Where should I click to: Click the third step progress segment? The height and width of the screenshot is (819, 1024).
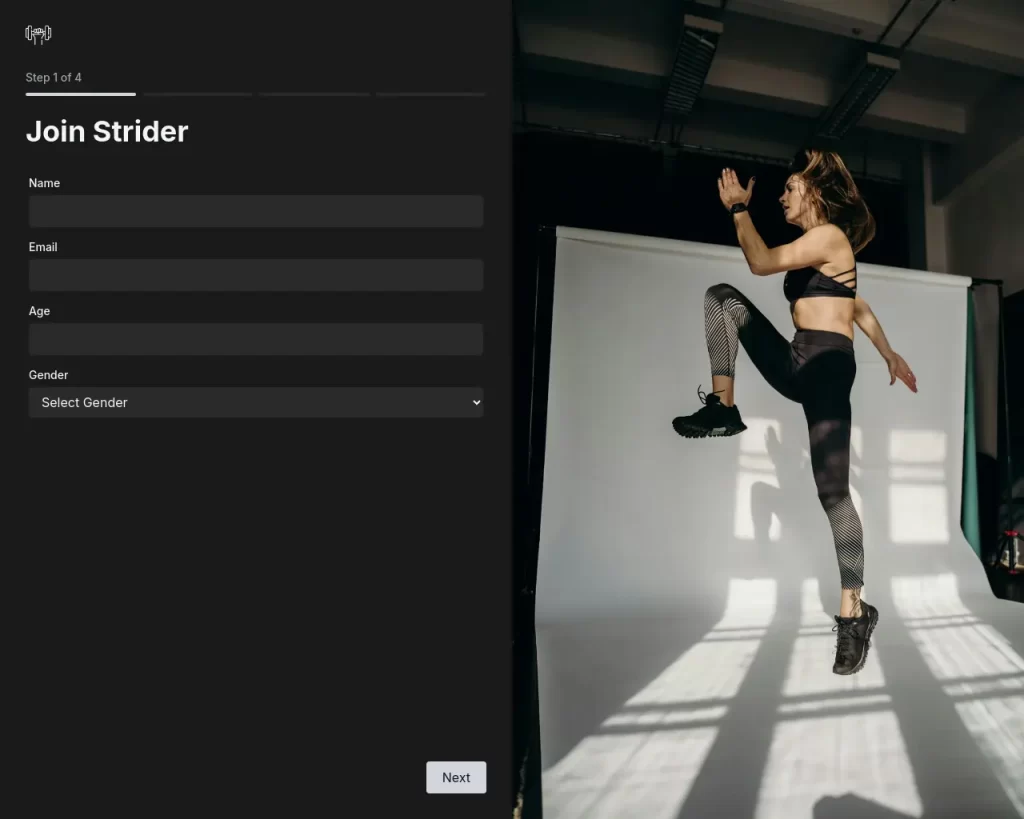coord(313,93)
